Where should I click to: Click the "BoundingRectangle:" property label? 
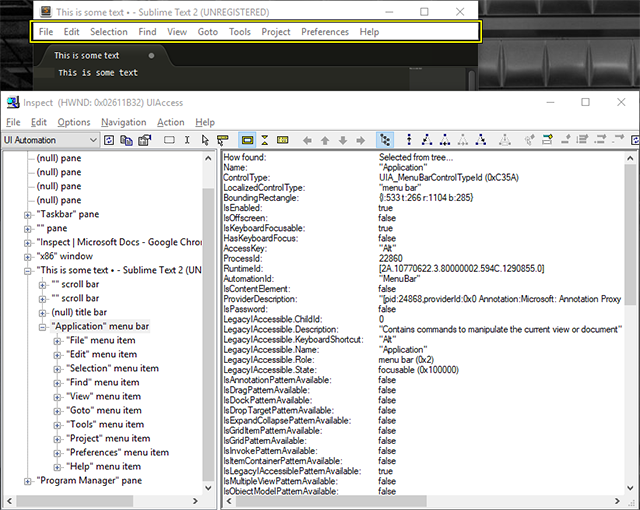(x=261, y=198)
